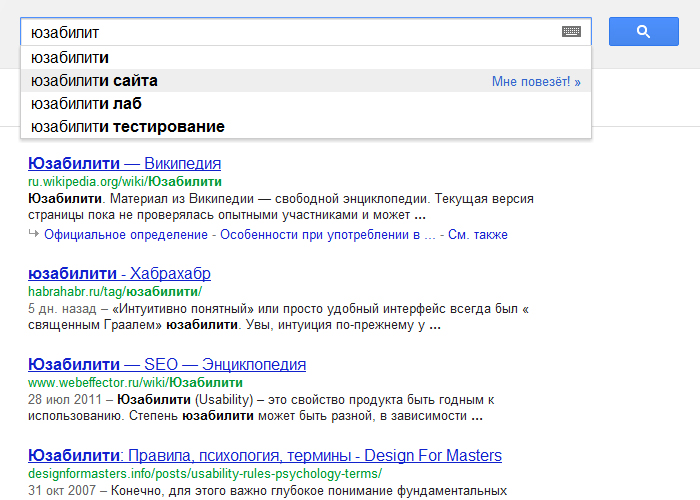Click the 'Мне повезёт! »' link
700x500 pixels.
[x=536, y=81]
